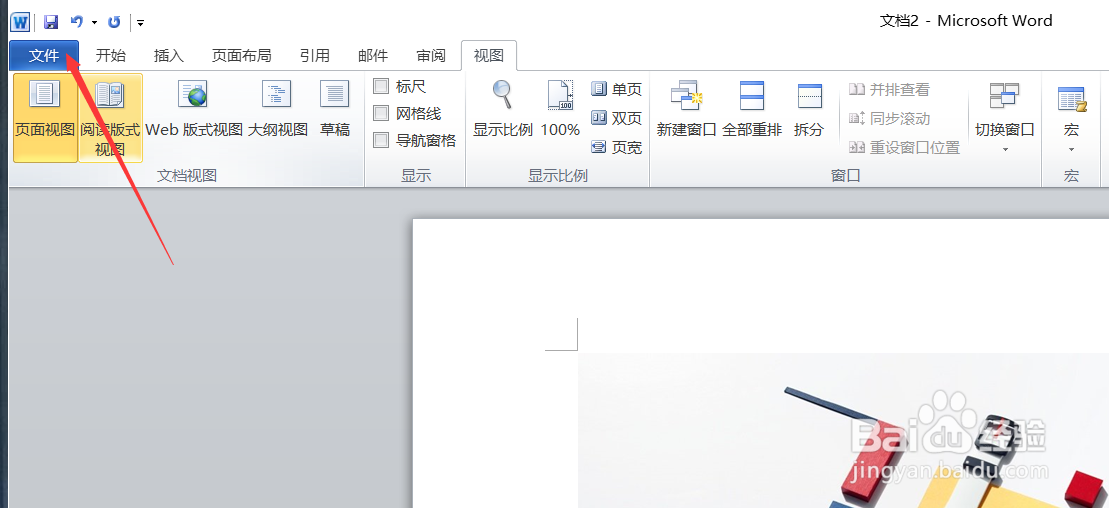Set zoom to 100%
Screen dimensions: 1109x508
560,110
